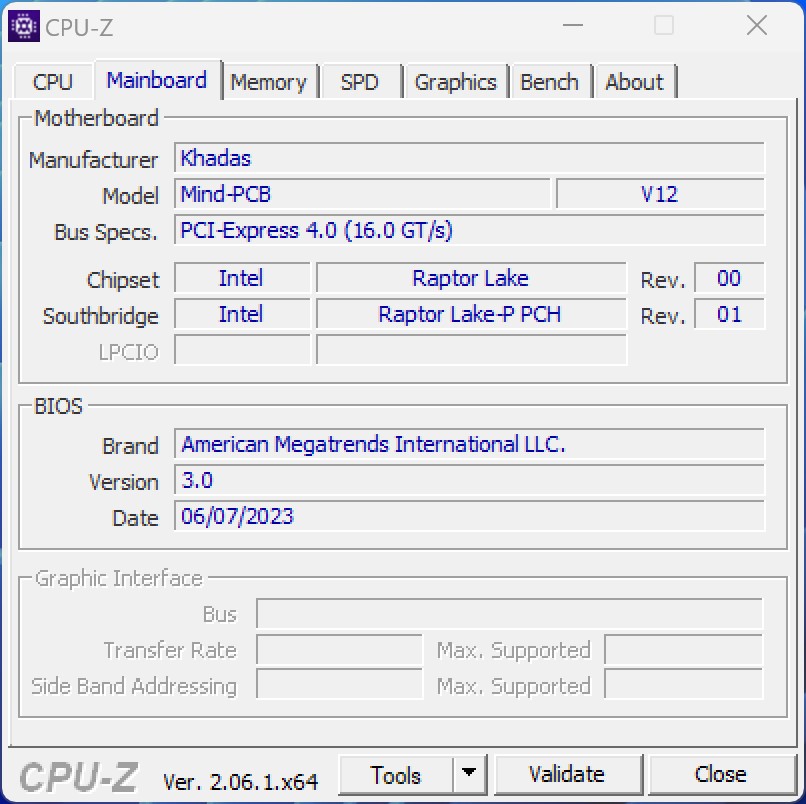Go to the Graphics tab

click(456, 82)
